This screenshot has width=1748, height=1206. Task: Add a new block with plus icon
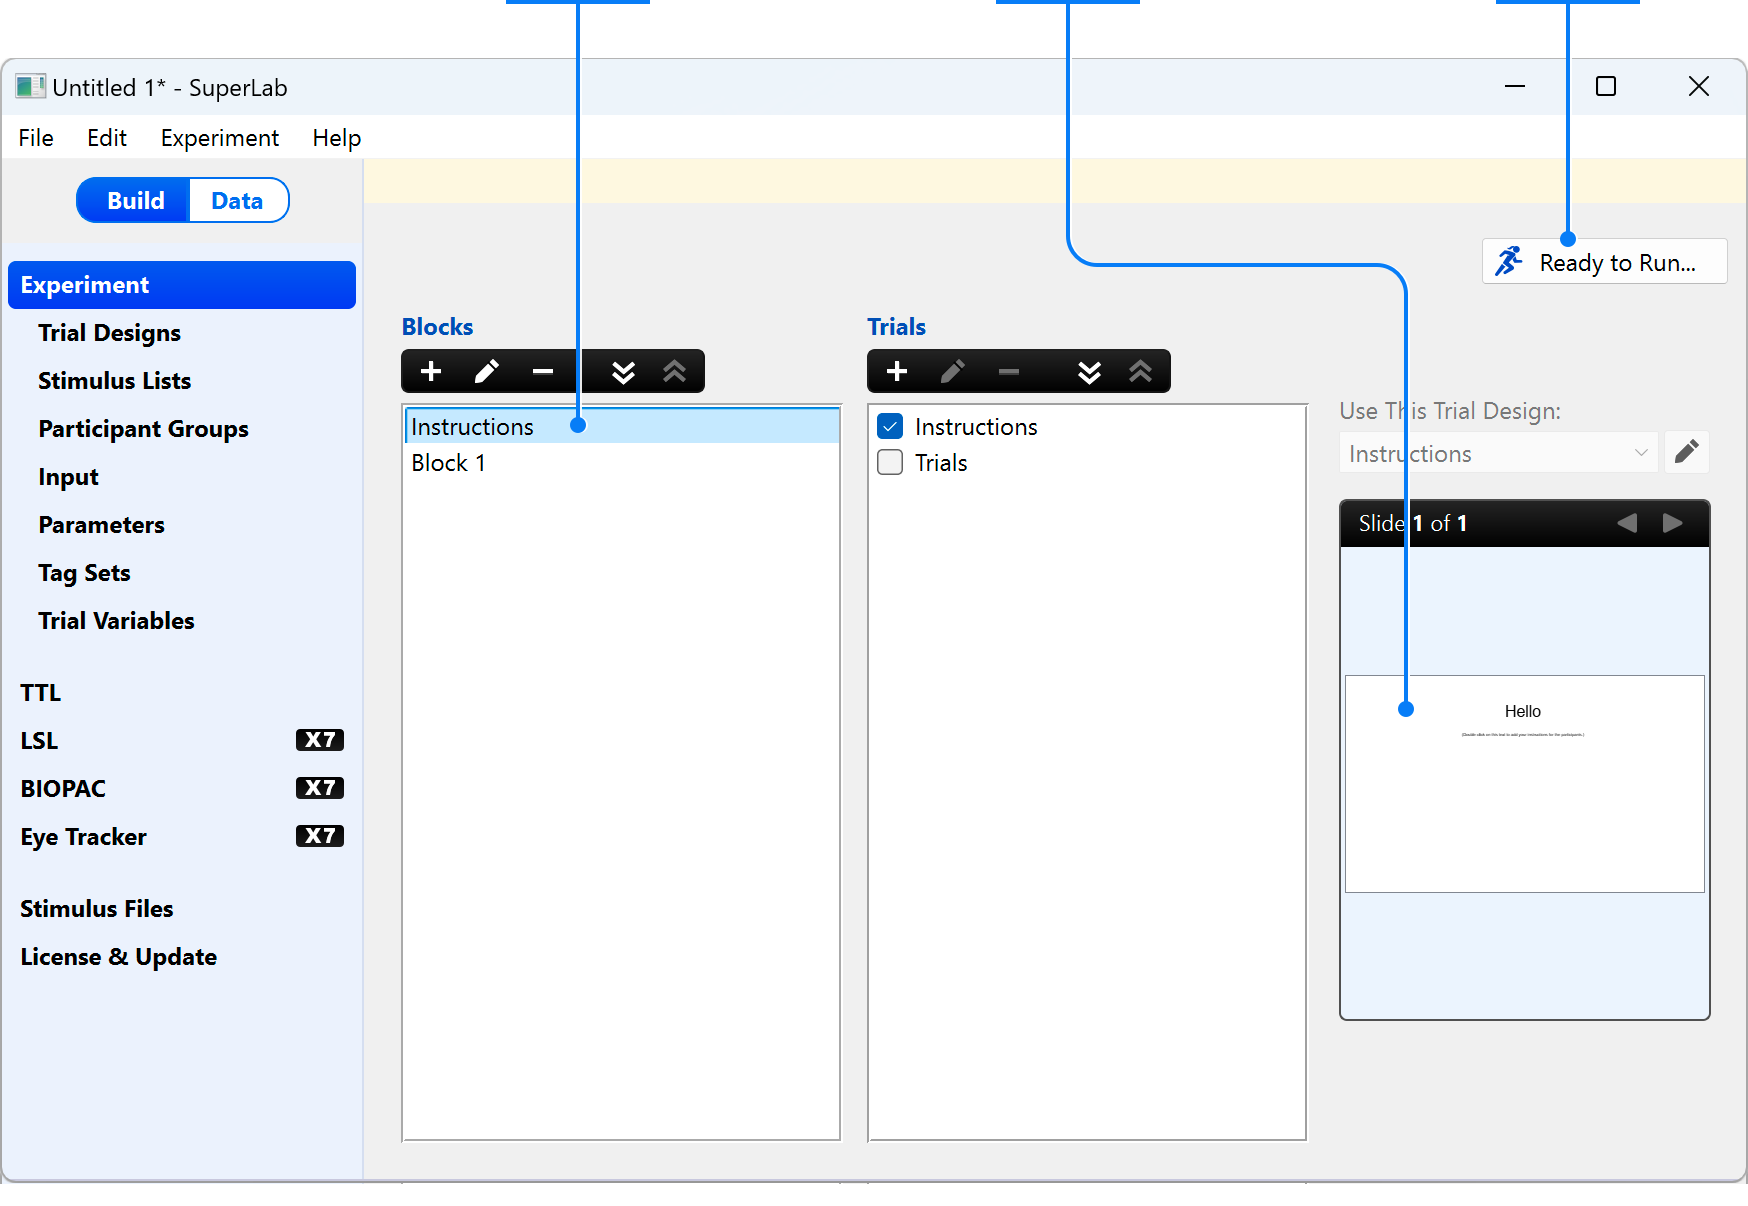[x=431, y=372]
